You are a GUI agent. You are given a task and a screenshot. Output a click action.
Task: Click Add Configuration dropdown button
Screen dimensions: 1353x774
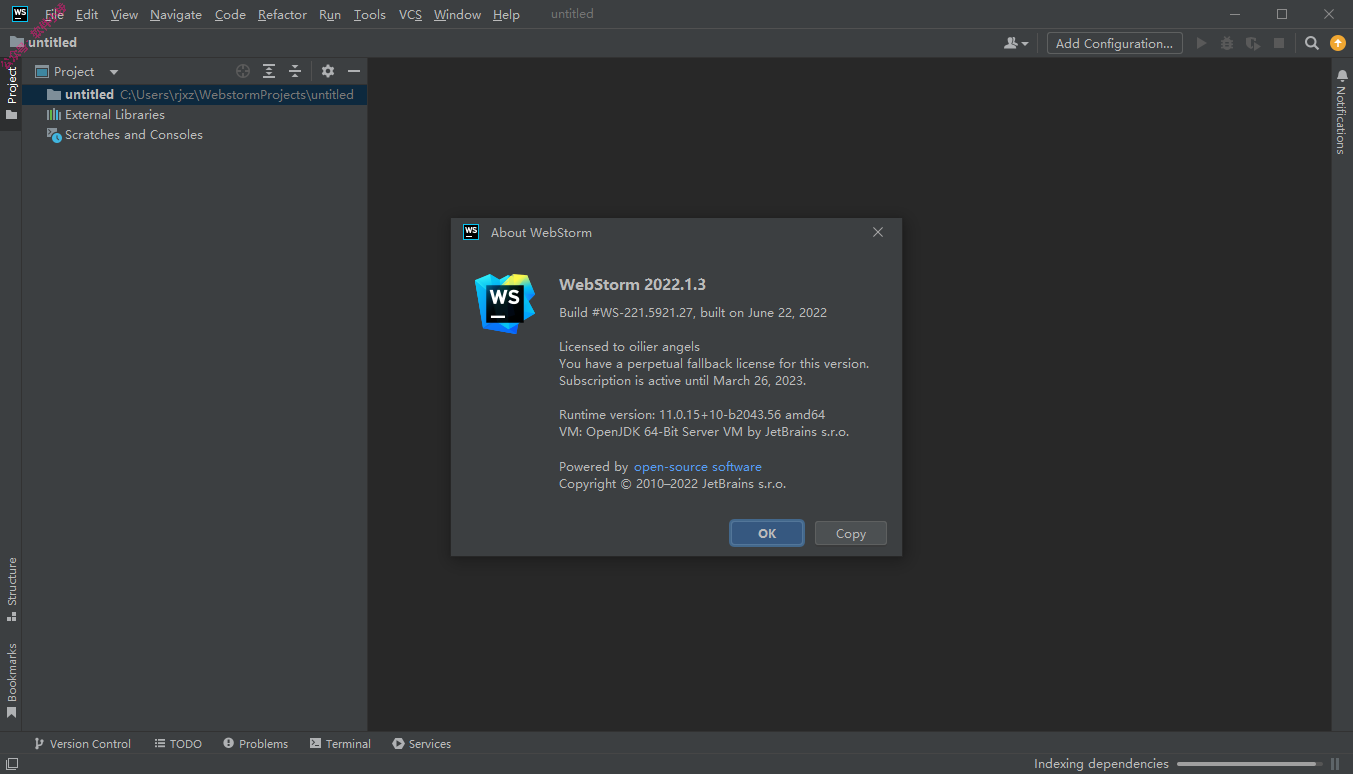1115,43
